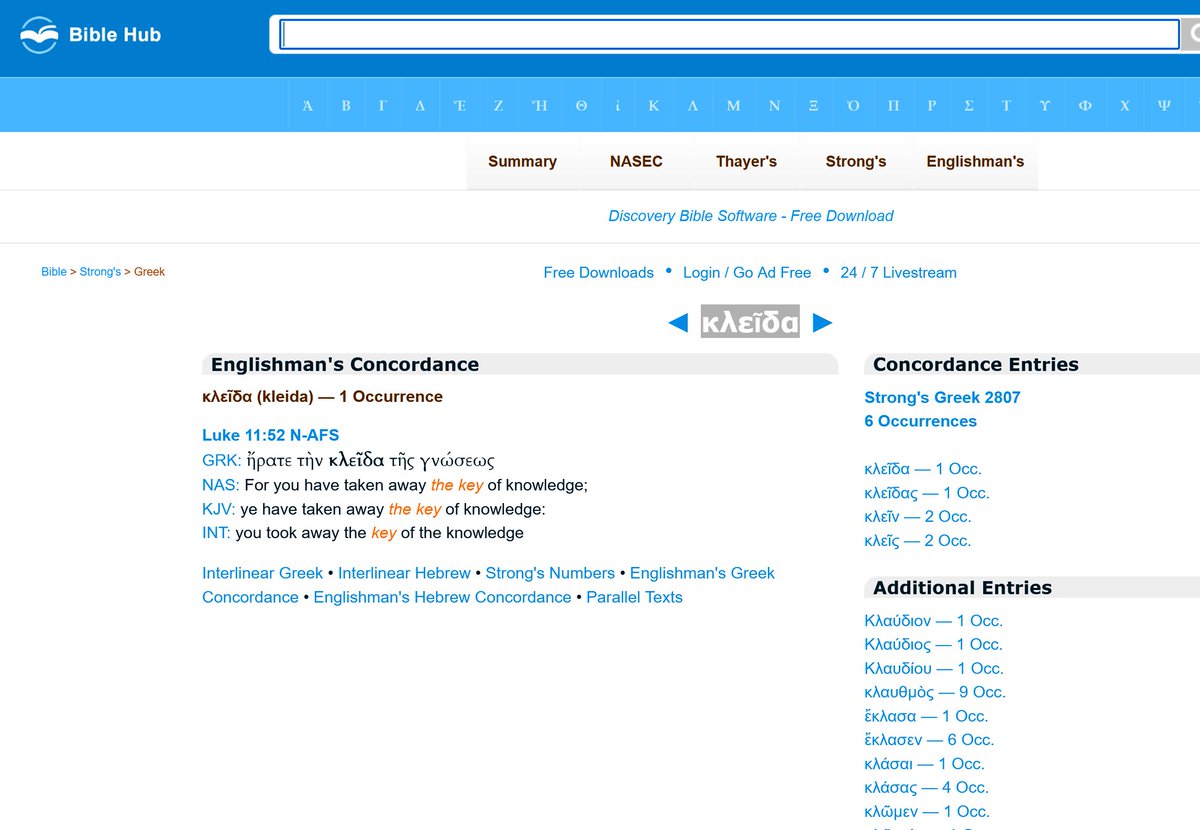Select Greek letter Chi in alphabet bar
Viewport: 1200px width, 830px height.
pos(1124,105)
